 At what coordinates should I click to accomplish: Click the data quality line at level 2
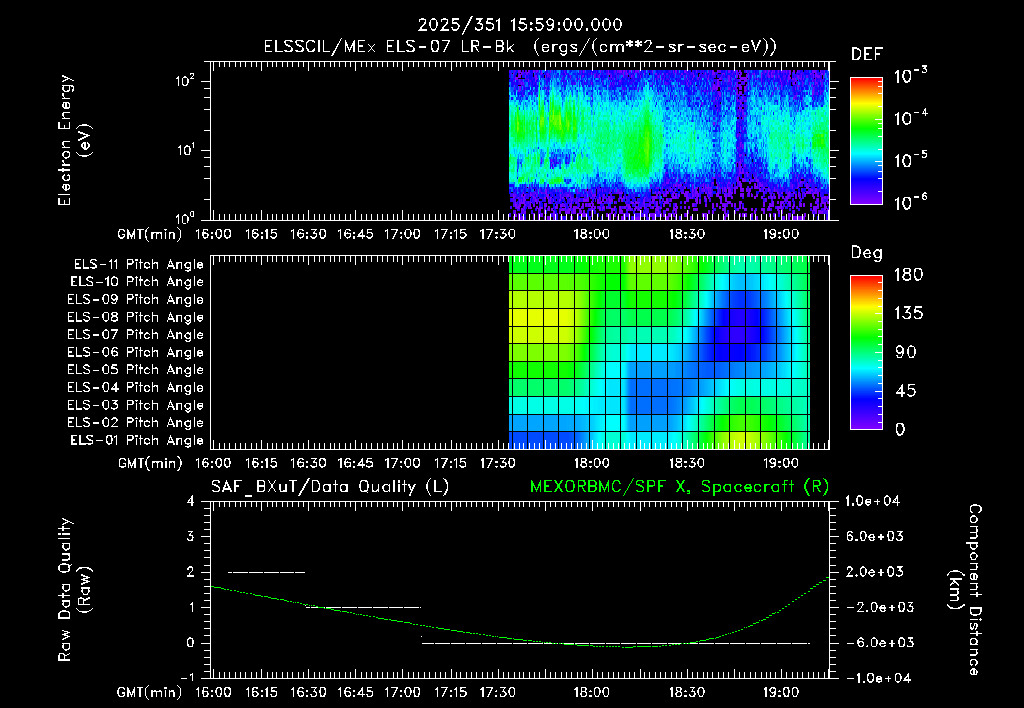(266, 572)
